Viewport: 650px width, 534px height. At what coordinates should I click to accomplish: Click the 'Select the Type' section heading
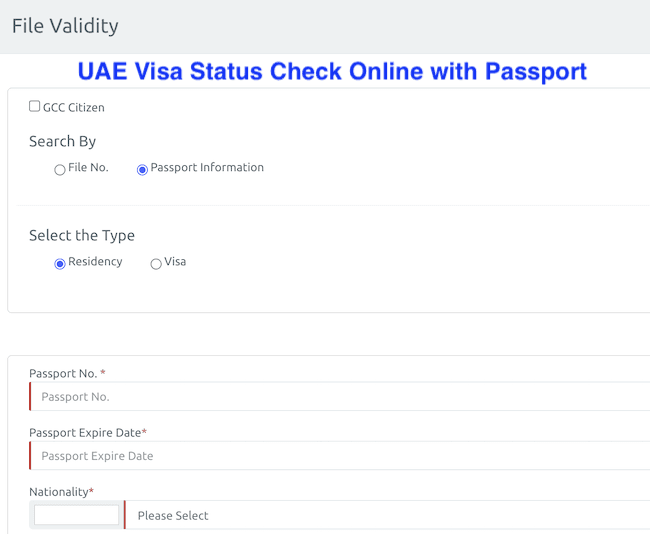coord(82,235)
